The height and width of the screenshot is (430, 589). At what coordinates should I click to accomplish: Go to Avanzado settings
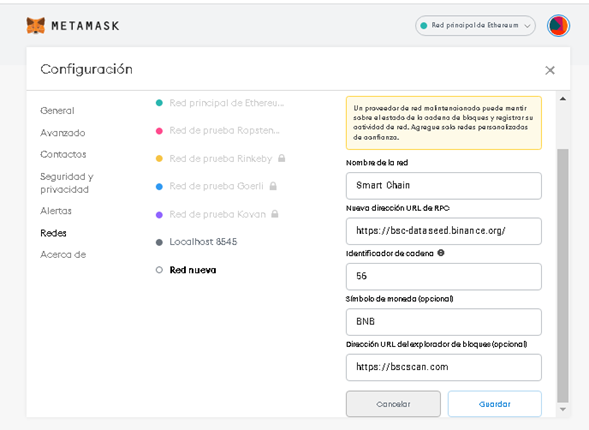click(x=63, y=133)
